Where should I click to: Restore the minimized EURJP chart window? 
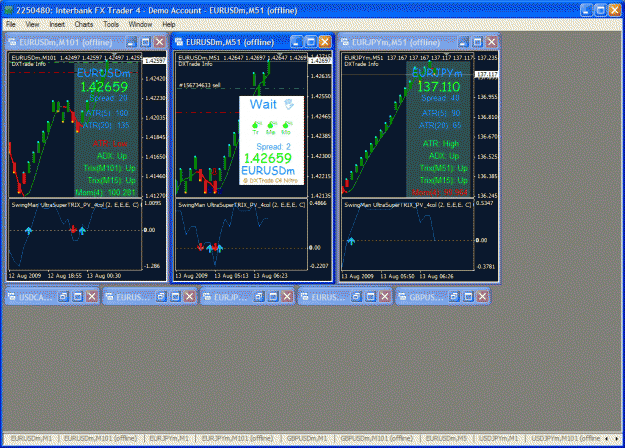259,297
